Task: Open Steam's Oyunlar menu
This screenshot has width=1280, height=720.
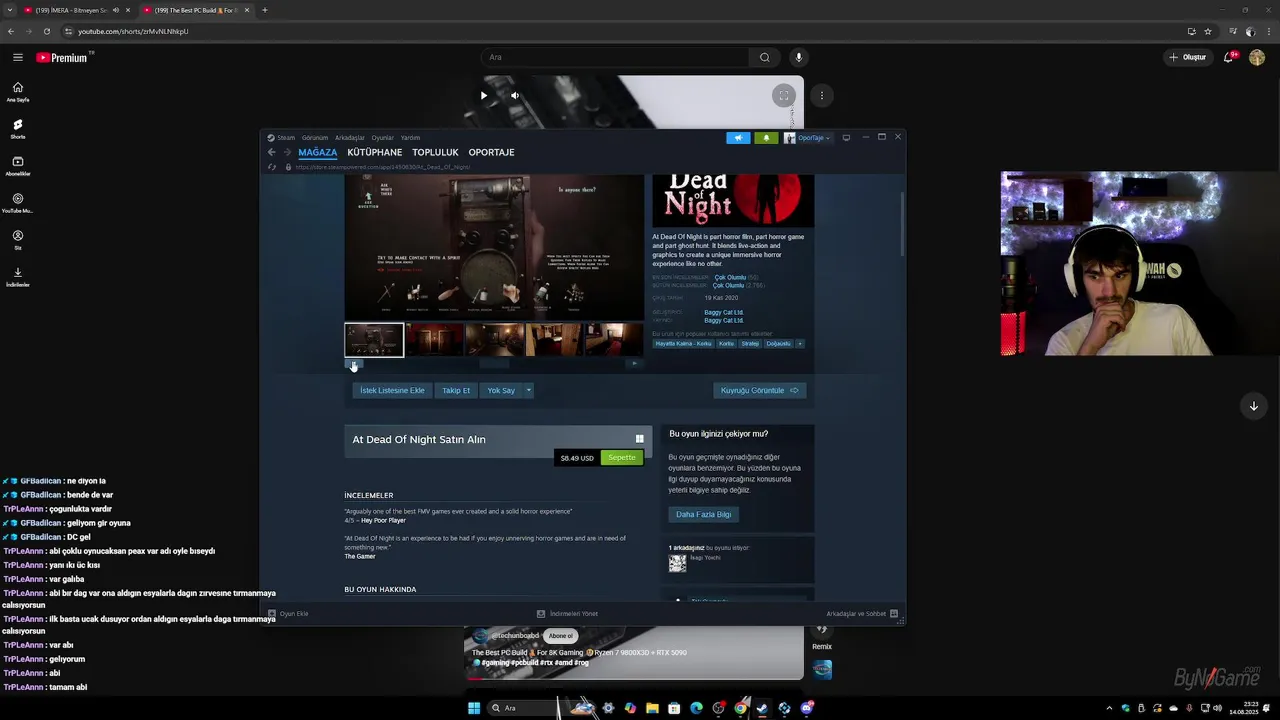Action: point(383,138)
